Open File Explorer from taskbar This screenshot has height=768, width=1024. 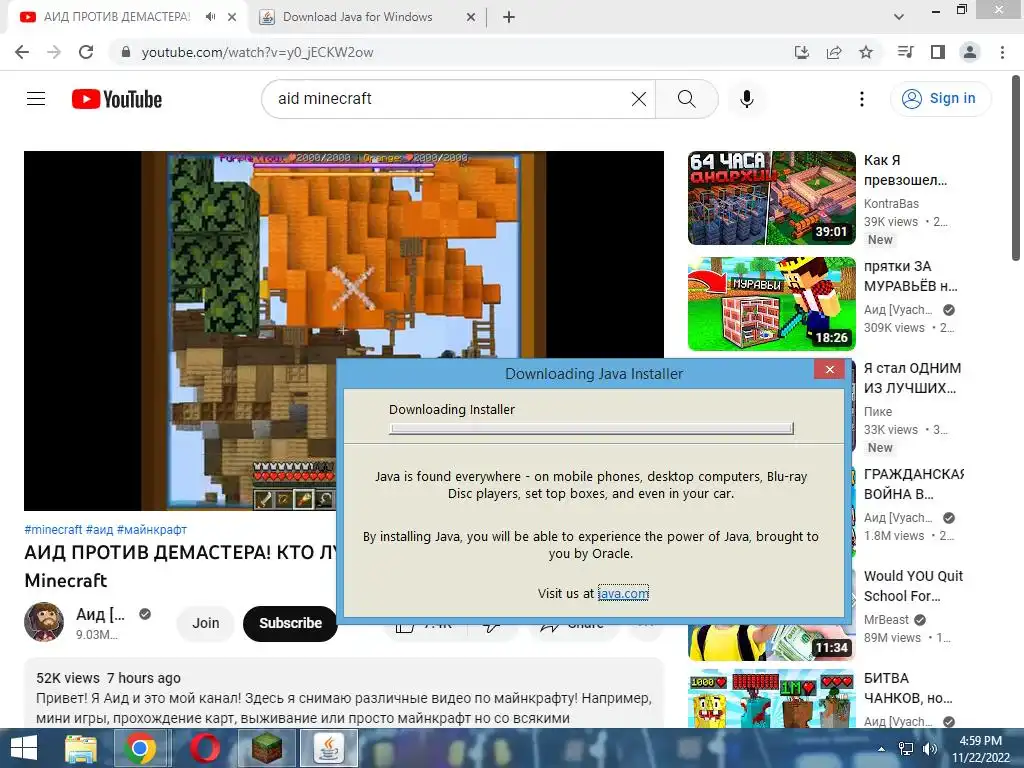(x=81, y=748)
